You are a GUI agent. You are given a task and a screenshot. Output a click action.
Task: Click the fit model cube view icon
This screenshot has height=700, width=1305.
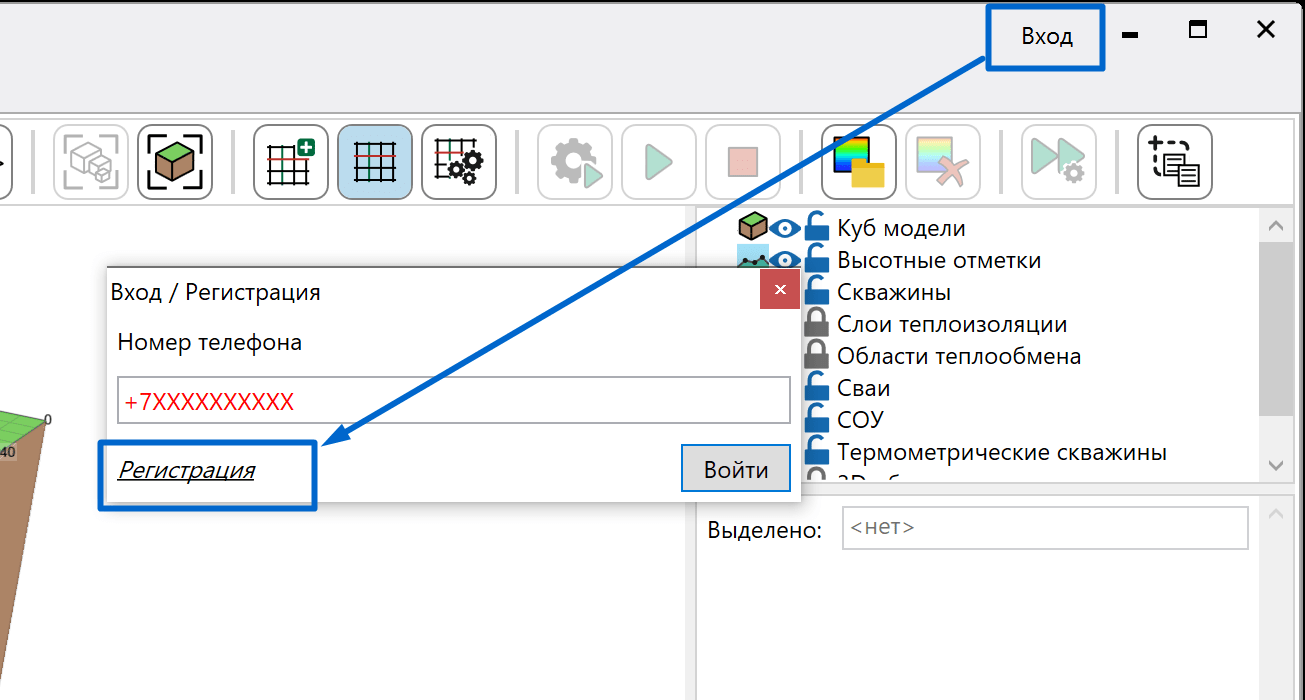point(175,162)
